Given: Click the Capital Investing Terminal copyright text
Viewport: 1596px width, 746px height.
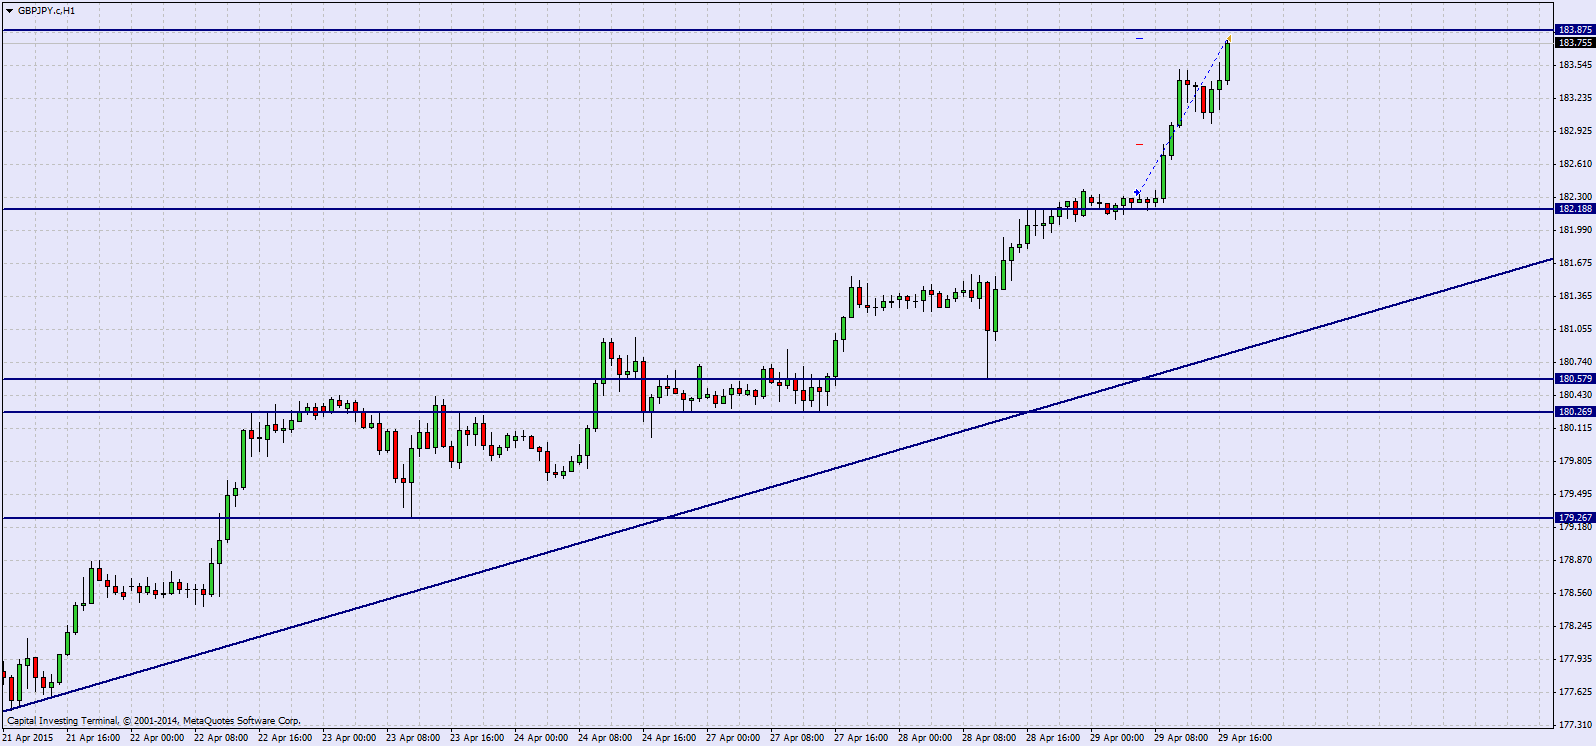Looking at the screenshot, I should click(154, 720).
